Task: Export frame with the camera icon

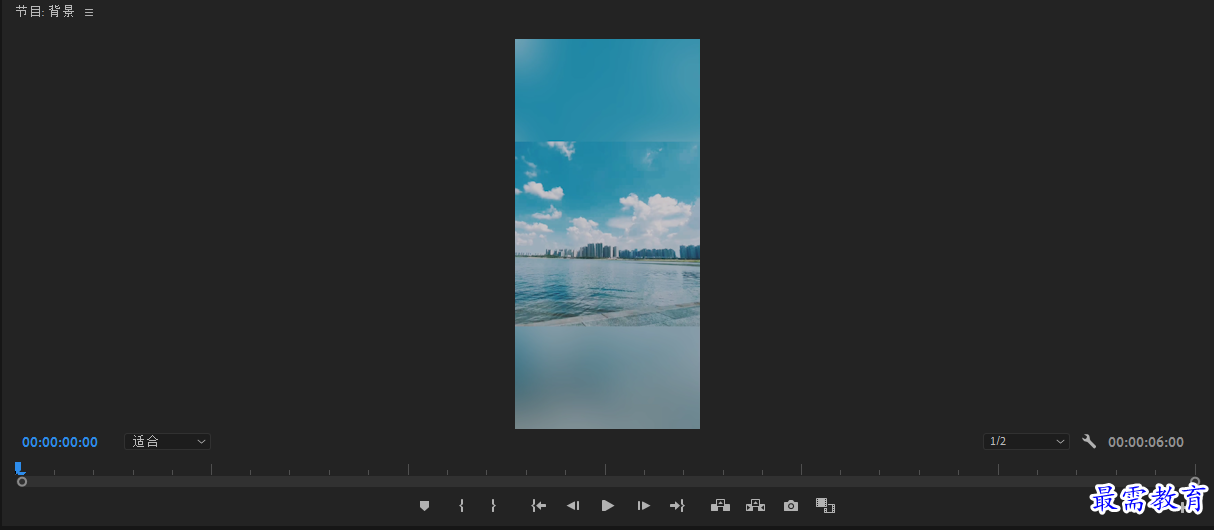Action: pyautogui.click(x=791, y=506)
